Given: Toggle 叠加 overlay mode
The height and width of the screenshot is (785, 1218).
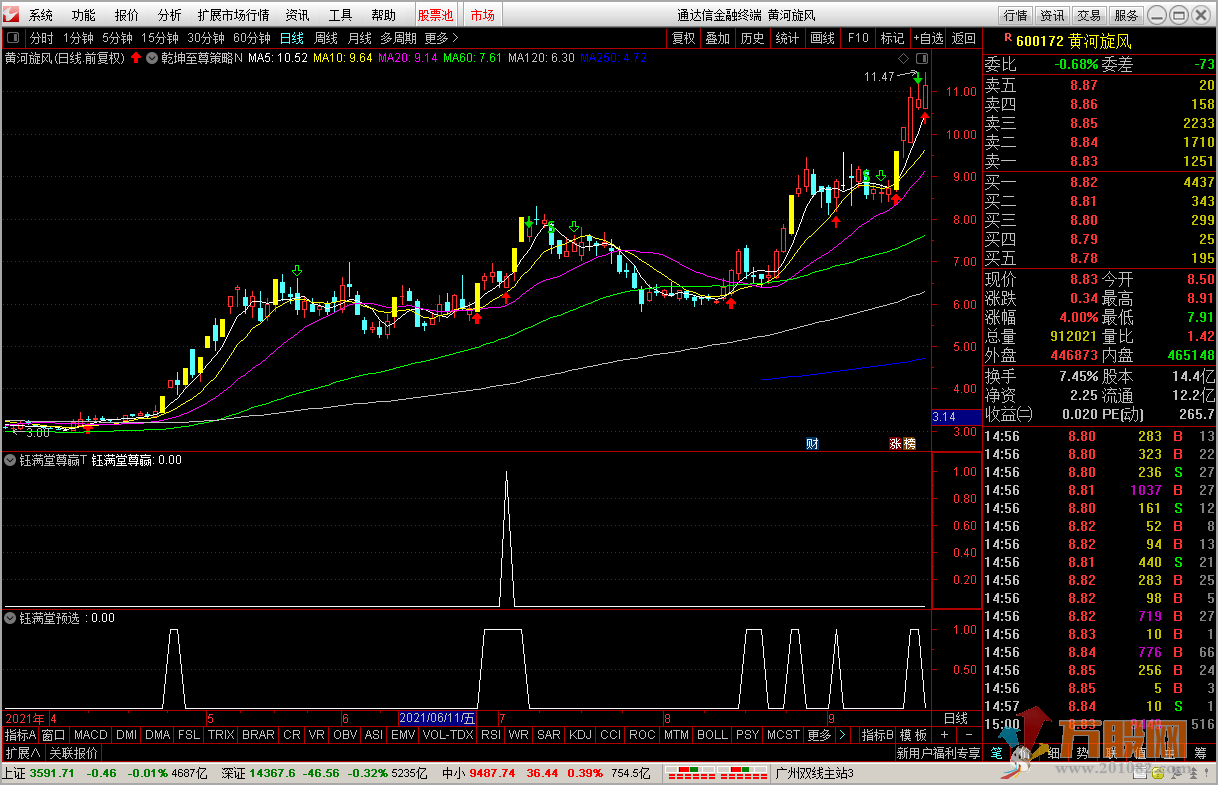Looking at the screenshot, I should coord(717,38).
